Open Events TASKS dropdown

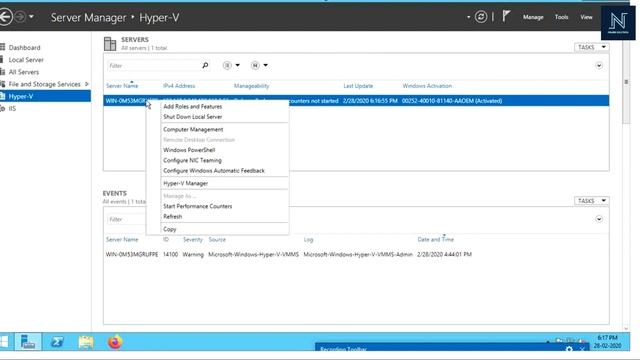(591, 201)
